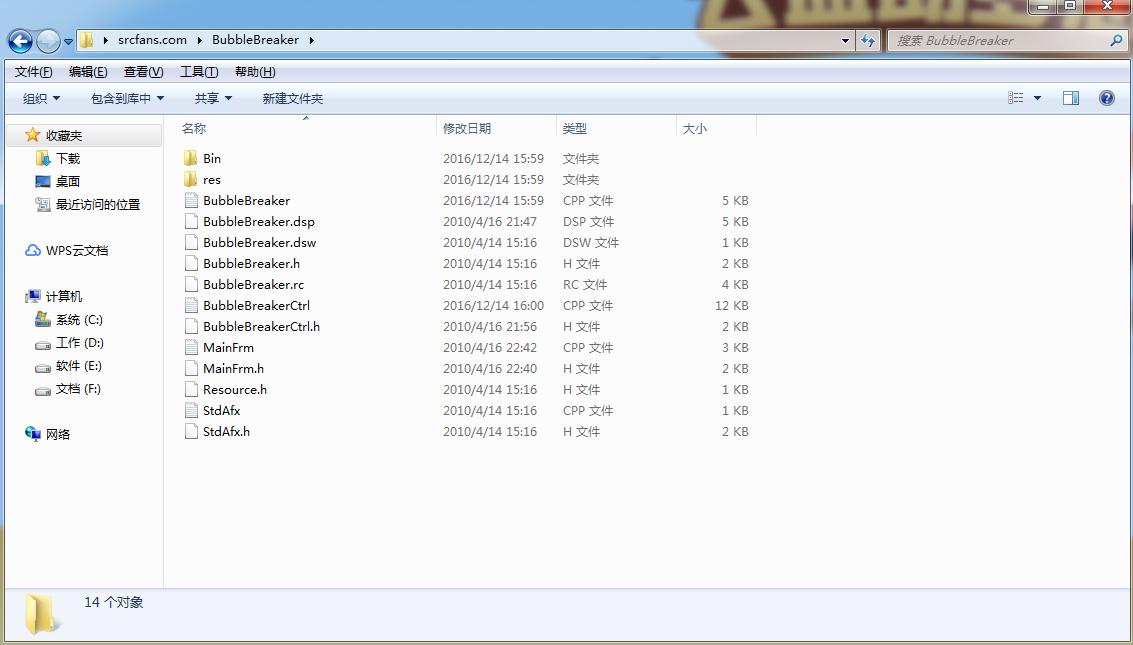Image resolution: width=1133 pixels, height=645 pixels.
Task: Refresh the folder with refresh icon
Action: coord(868,41)
